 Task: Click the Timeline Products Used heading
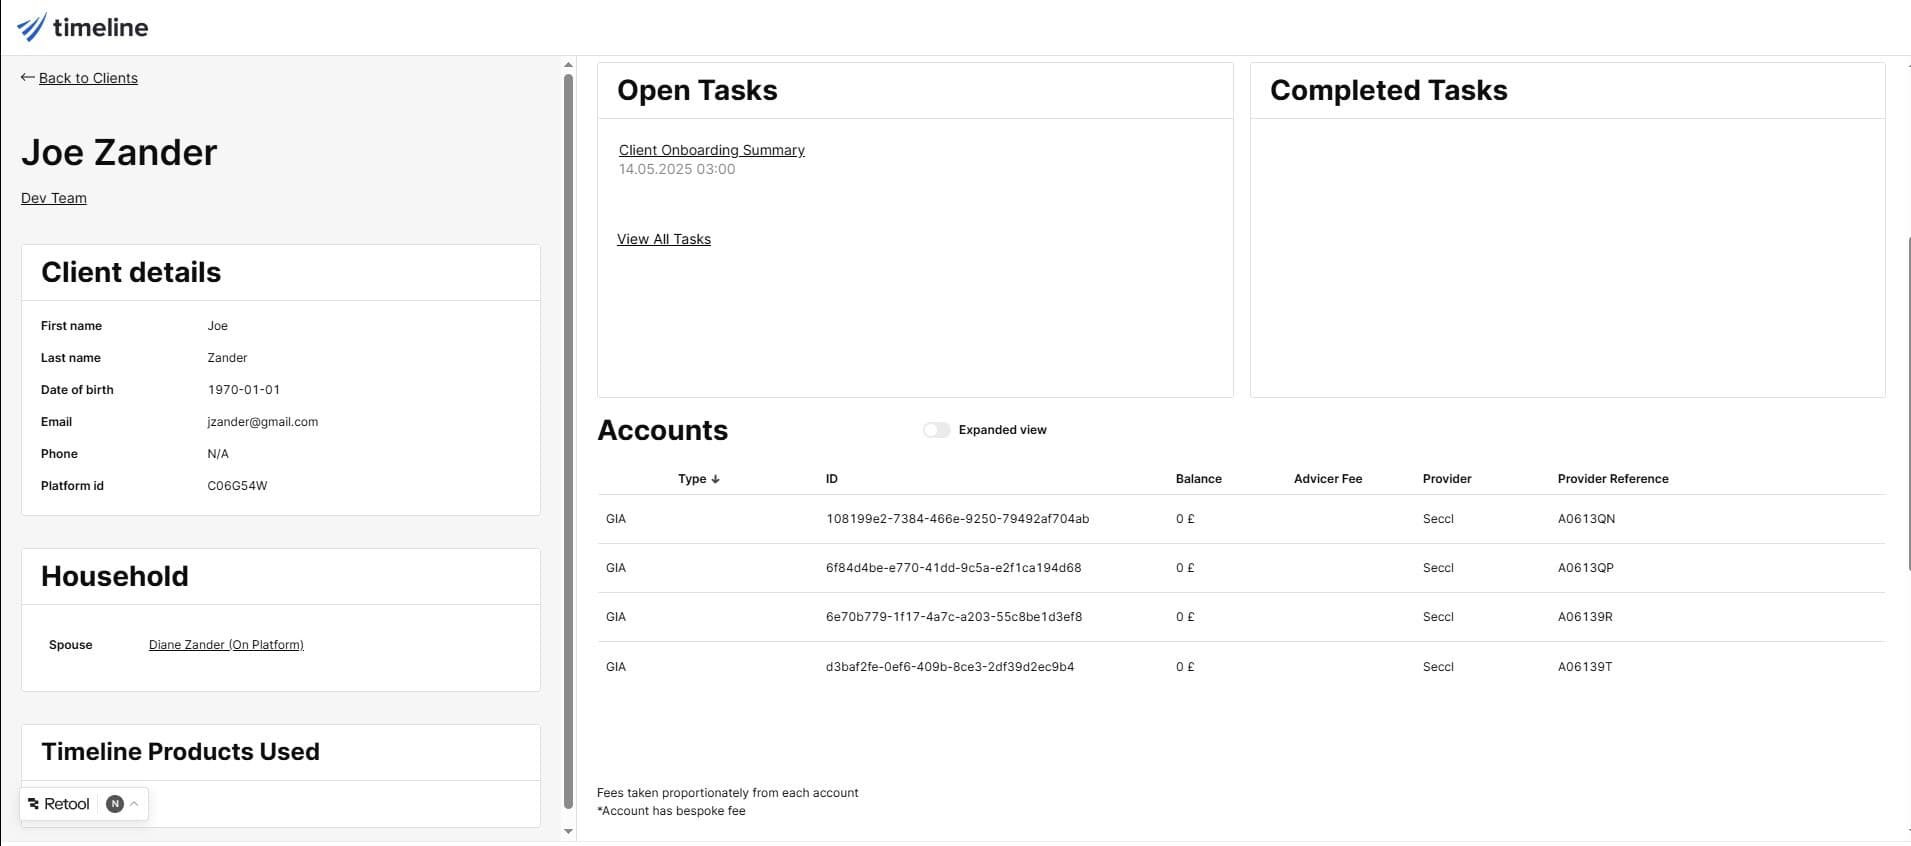pyautogui.click(x=180, y=752)
